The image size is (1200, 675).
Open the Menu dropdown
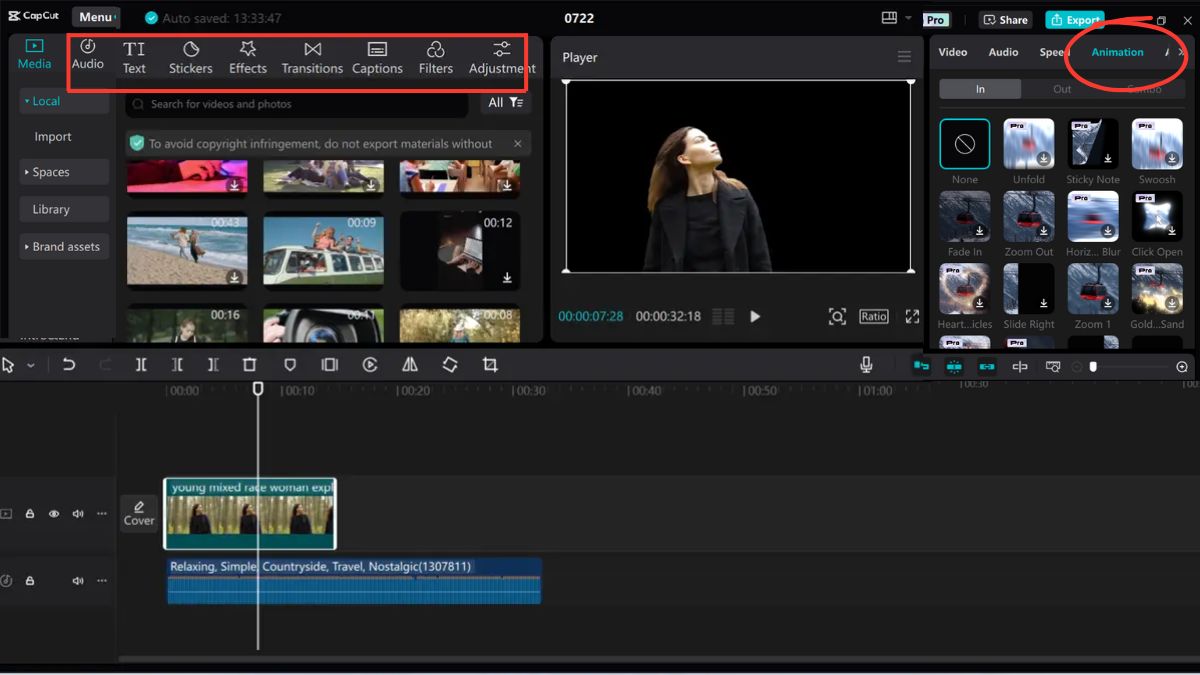point(96,17)
